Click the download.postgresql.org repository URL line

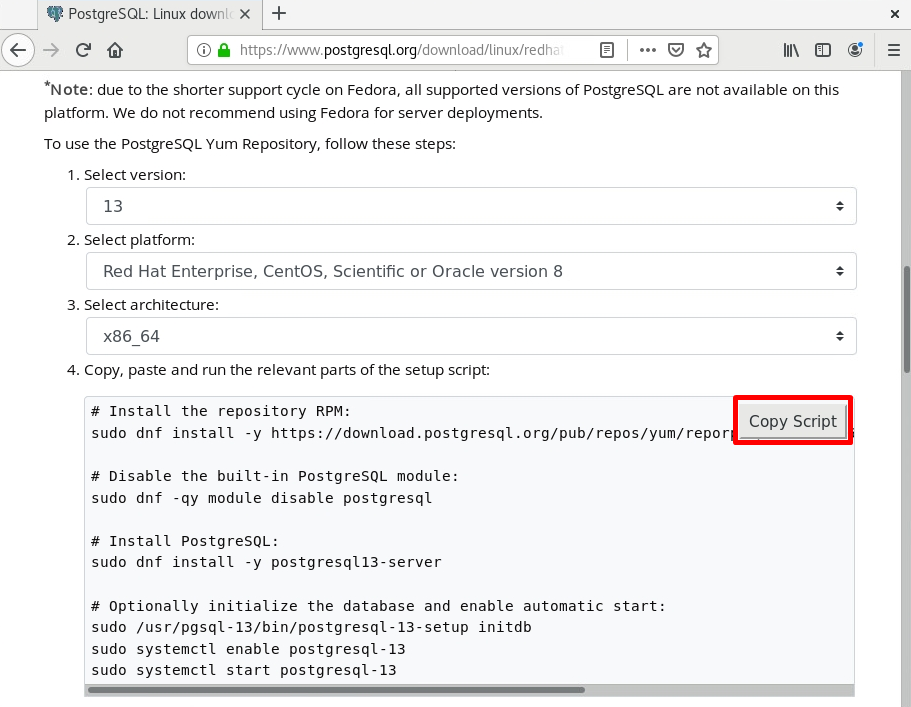click(414, 433)
